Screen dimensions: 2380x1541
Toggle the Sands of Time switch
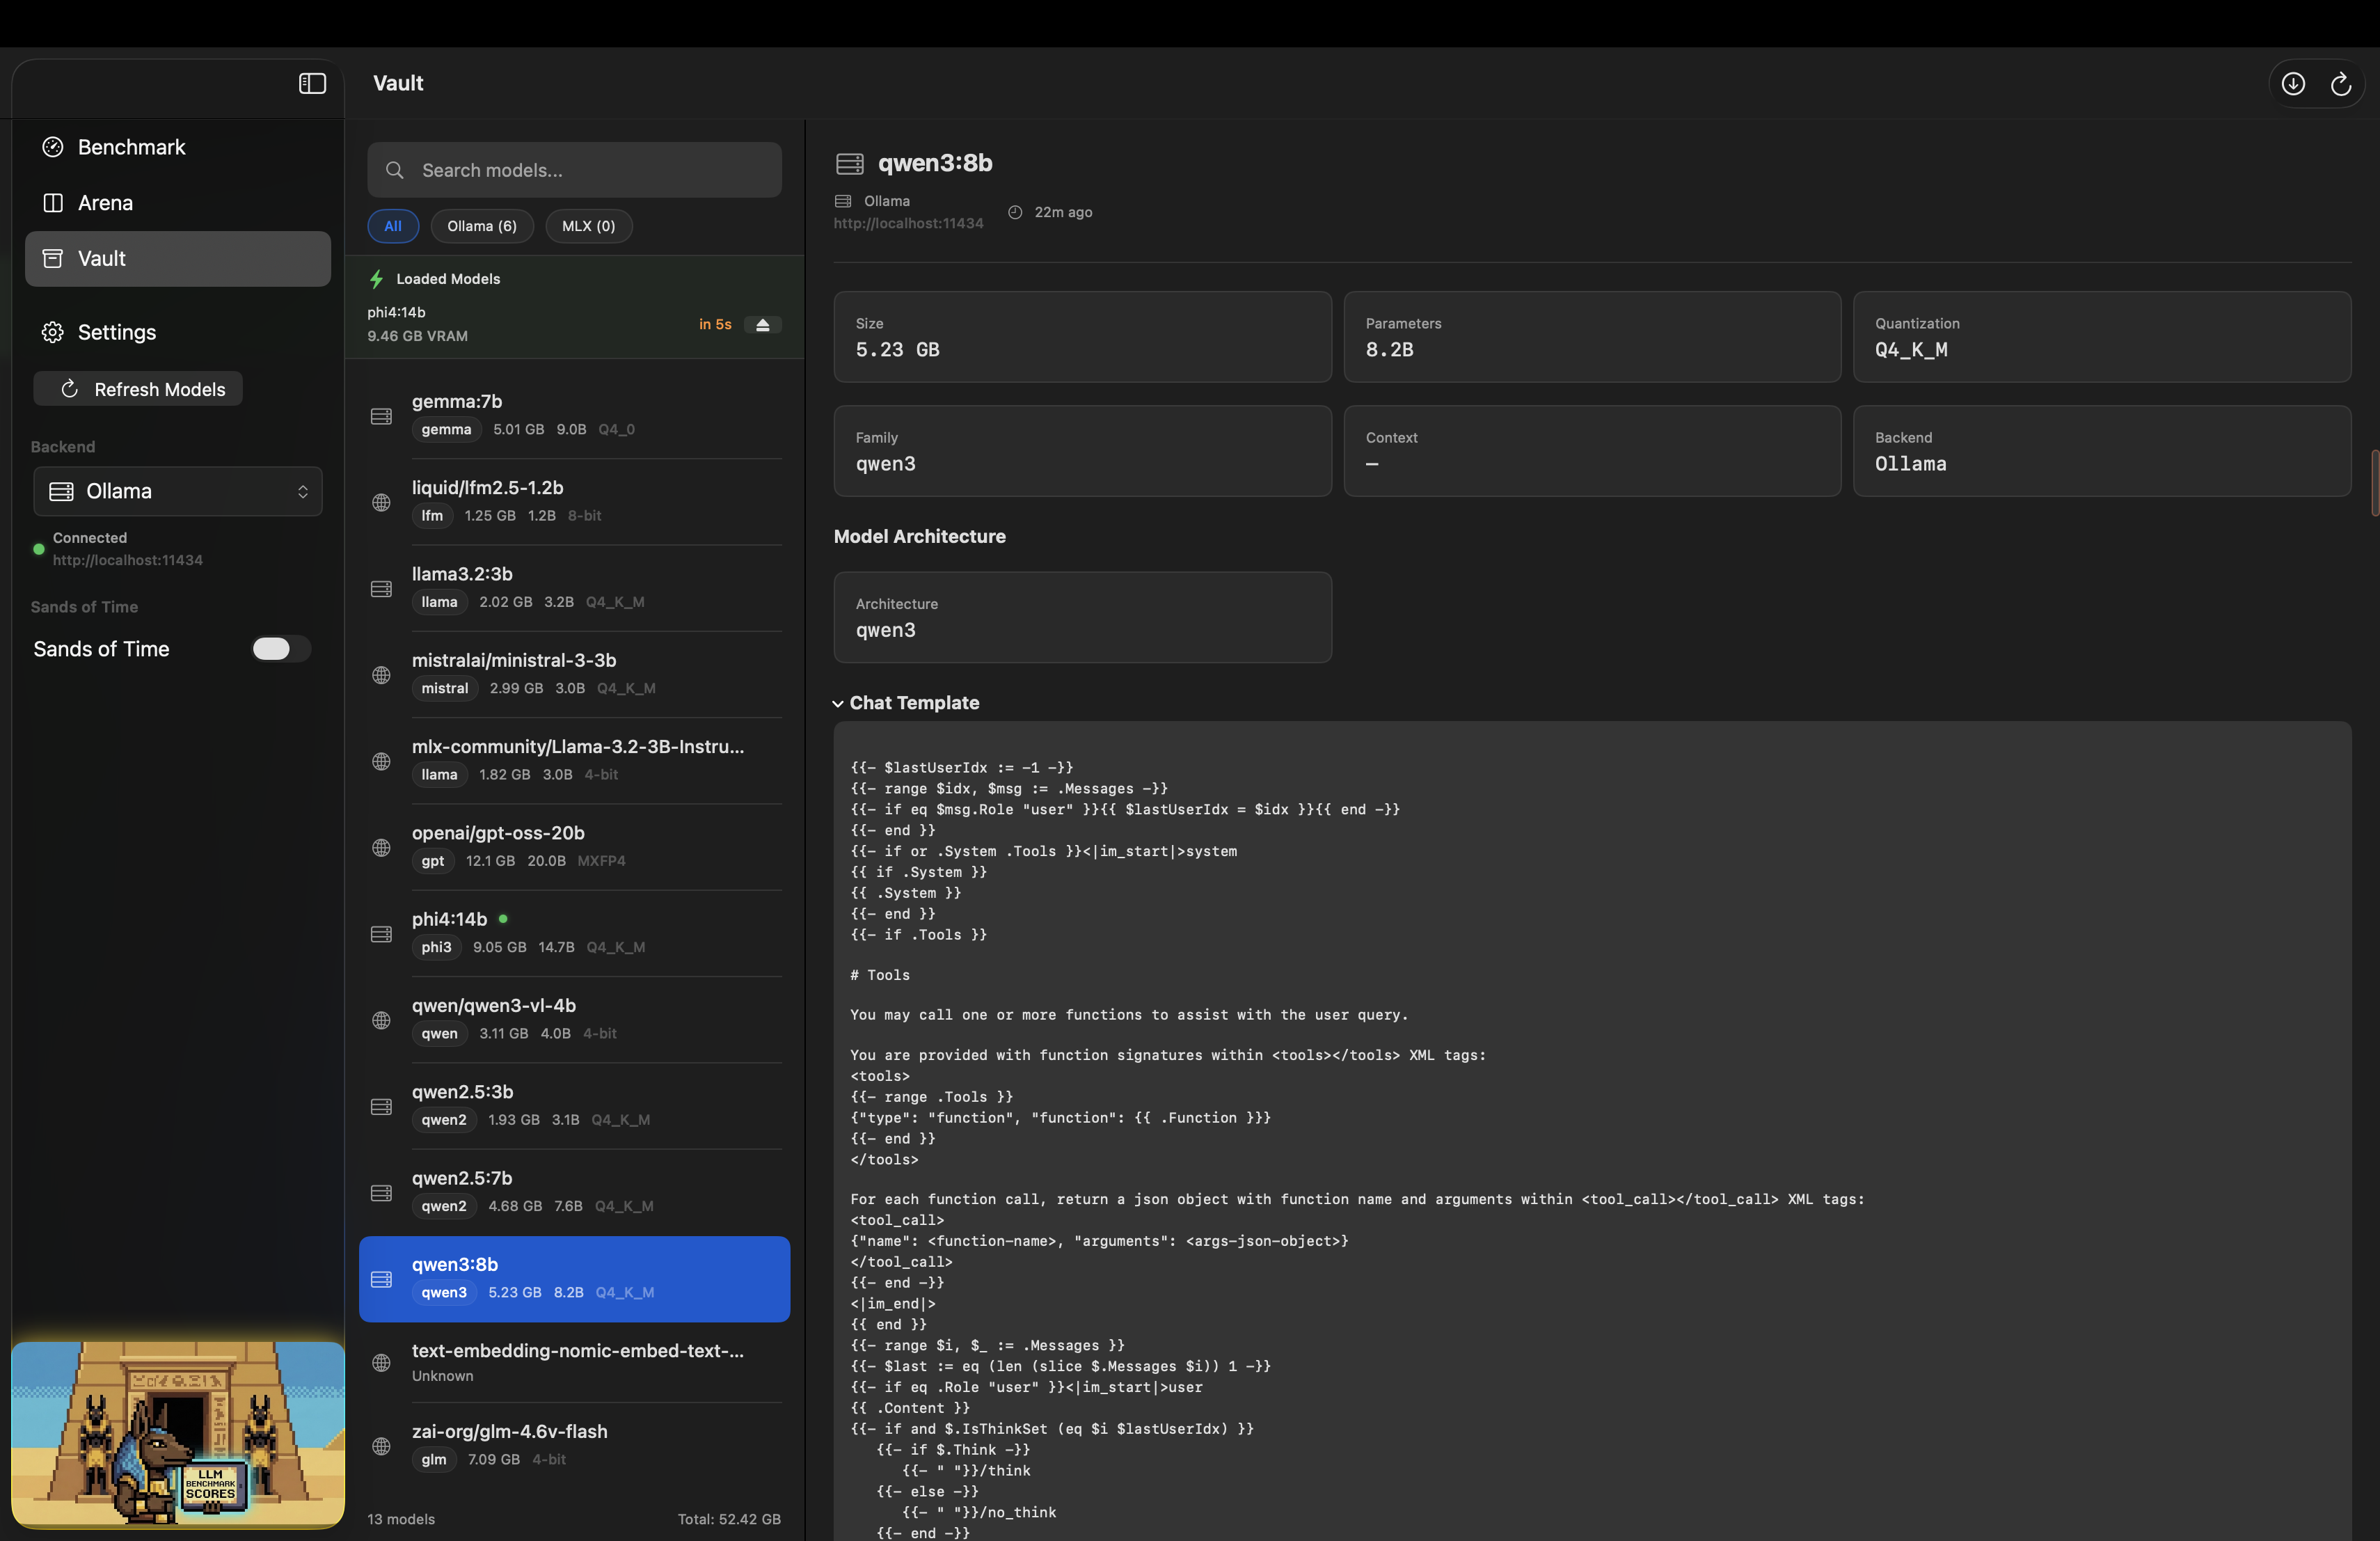coord(281,649)
